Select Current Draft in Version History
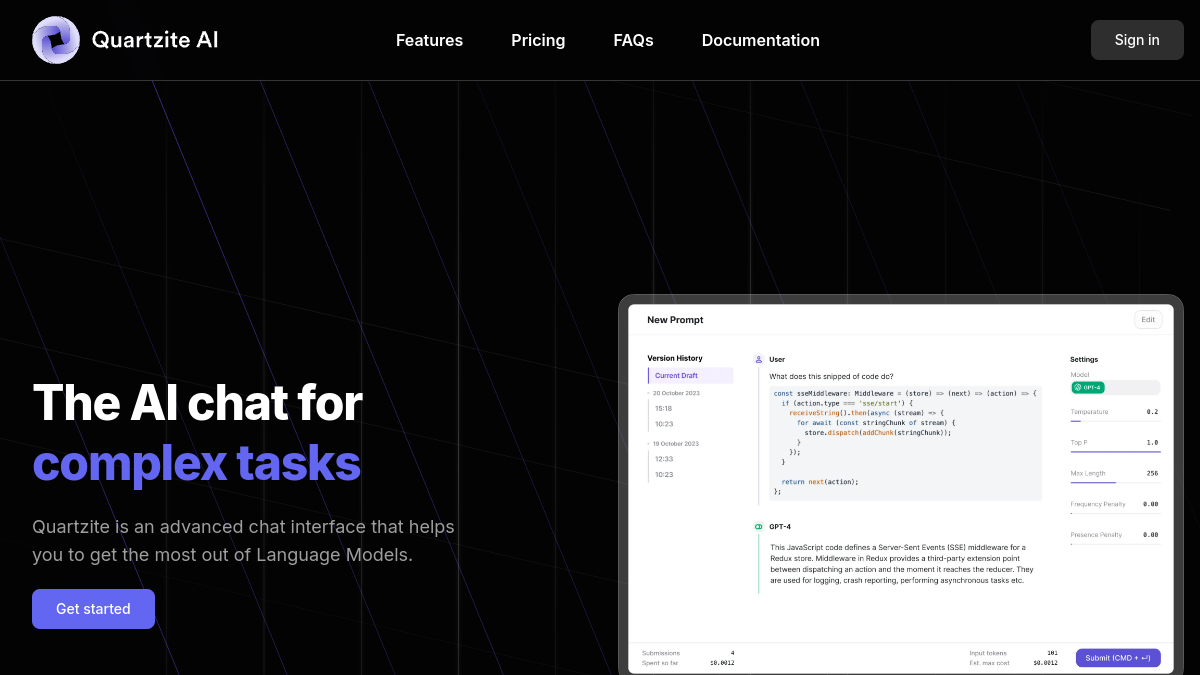Viewport: 1200px width, 675px height. click(691, 376)
